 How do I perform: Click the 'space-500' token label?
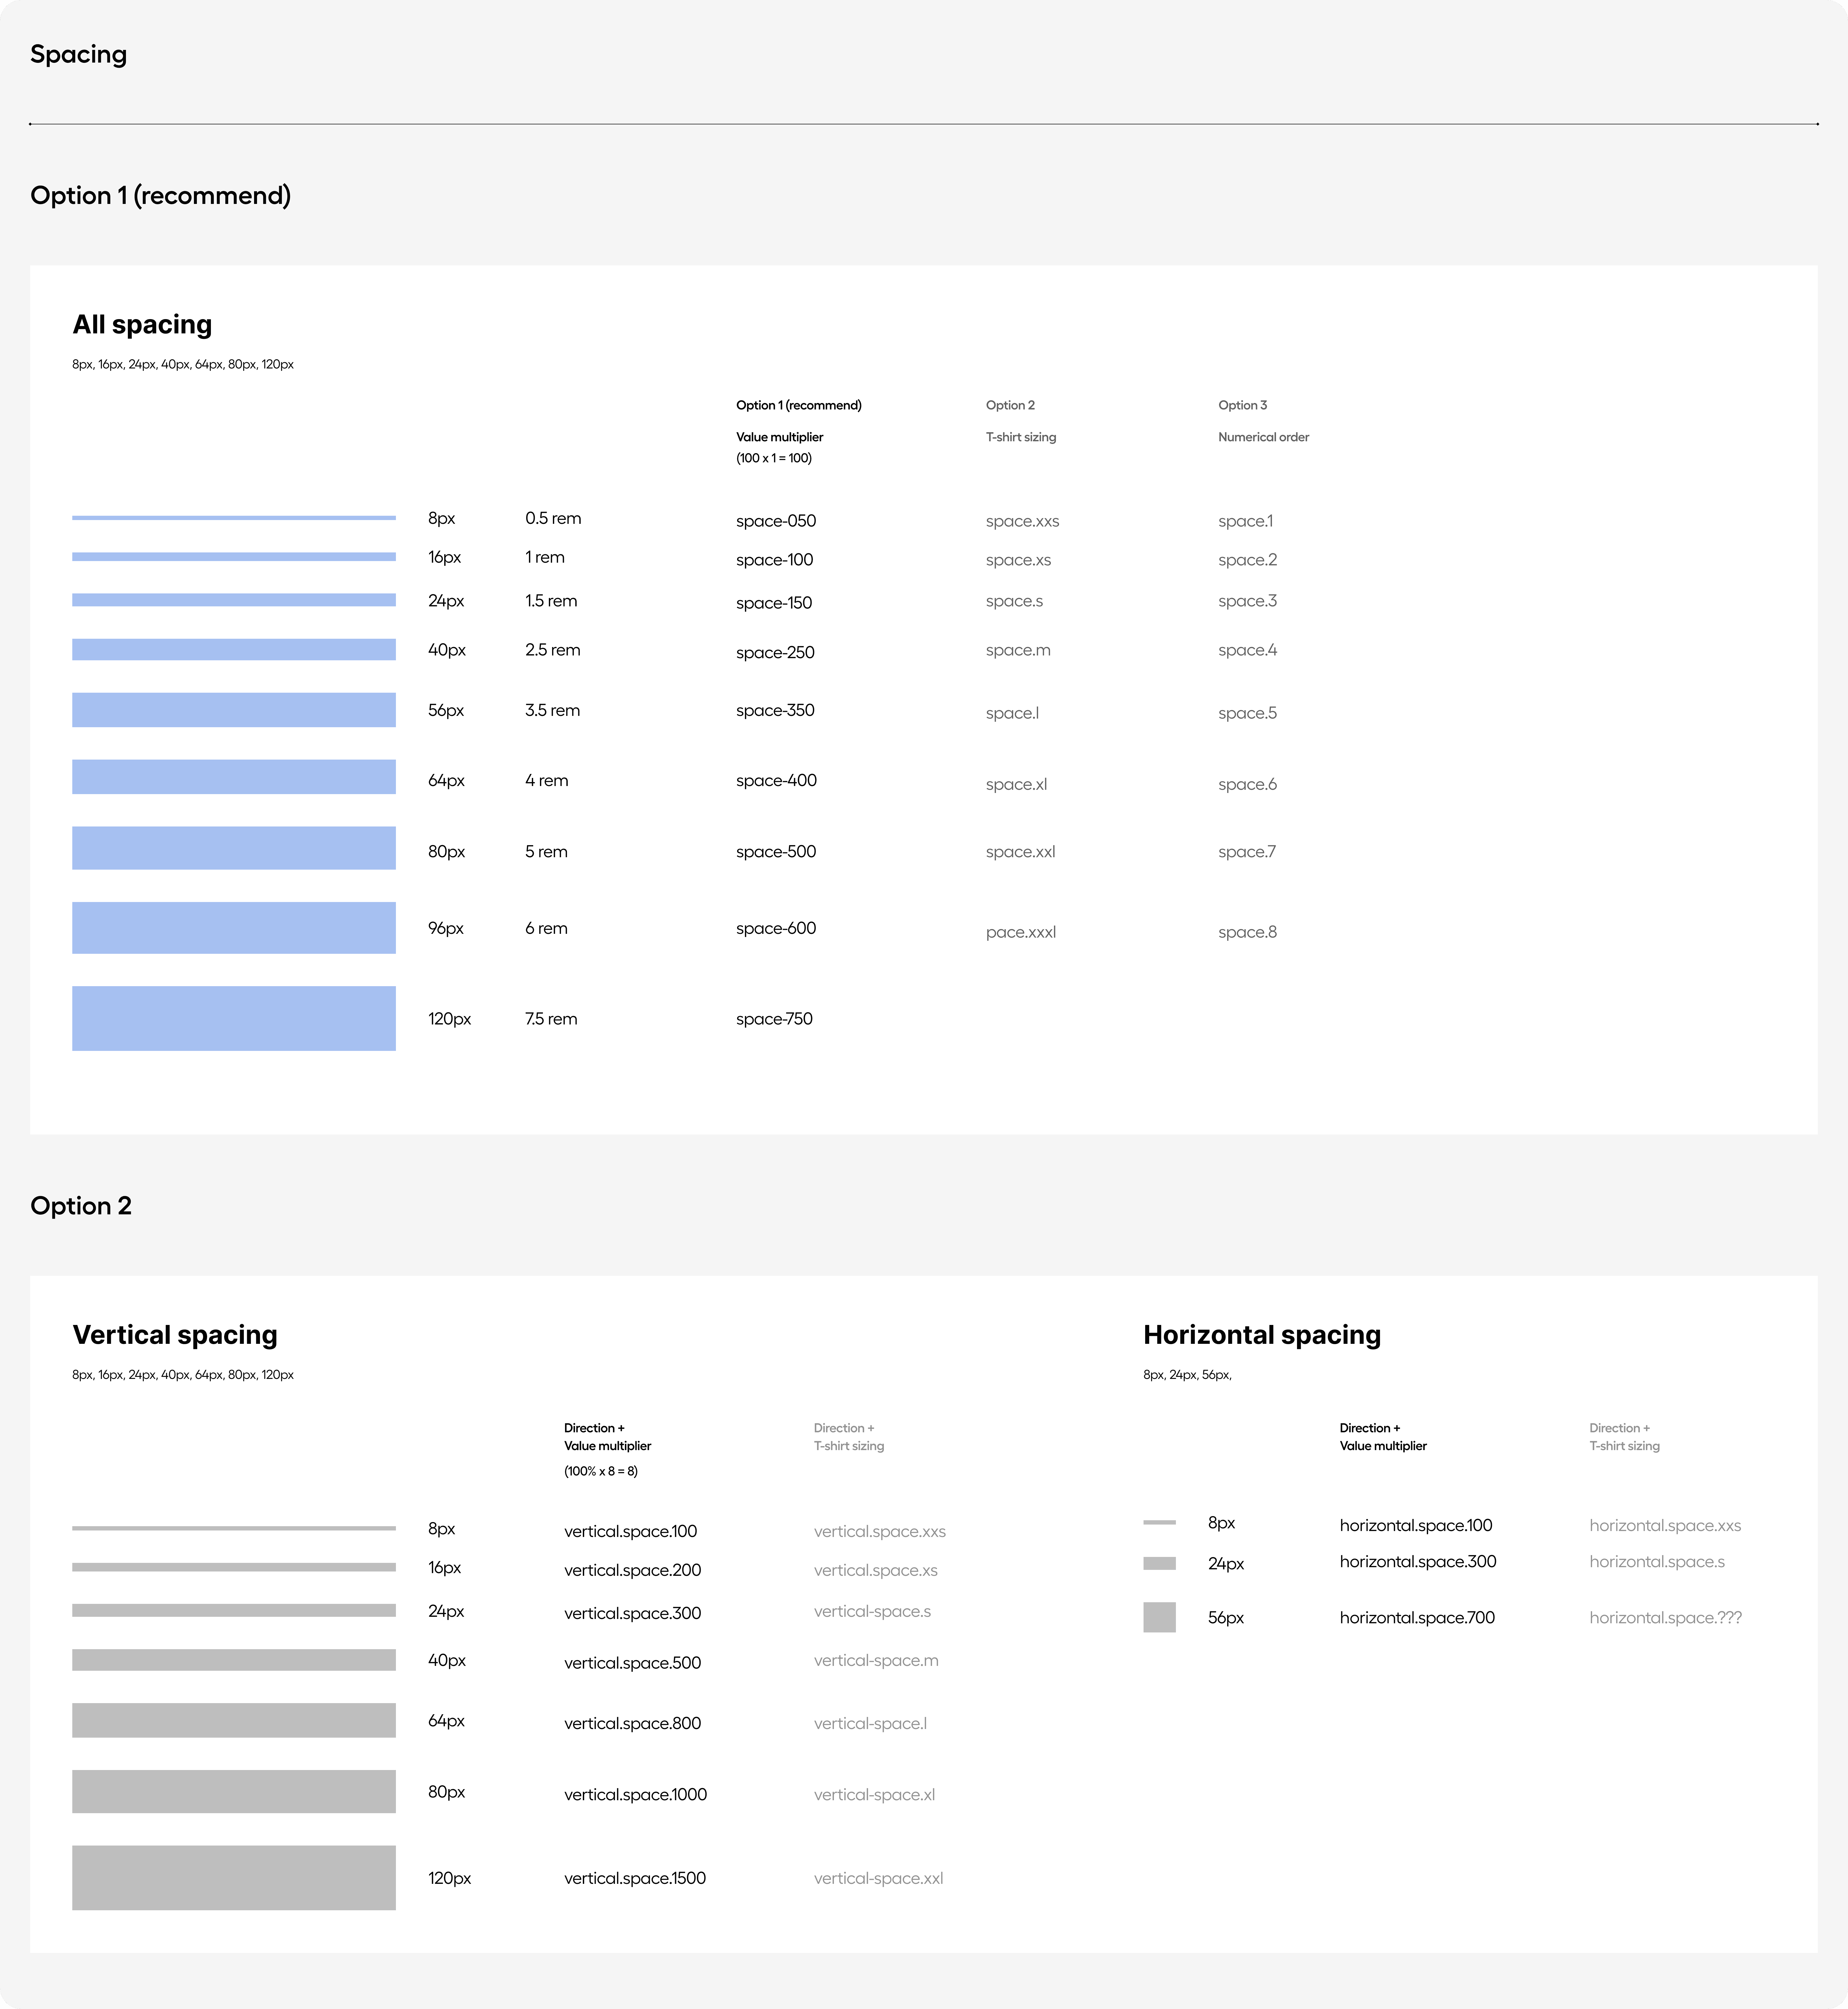776,852
